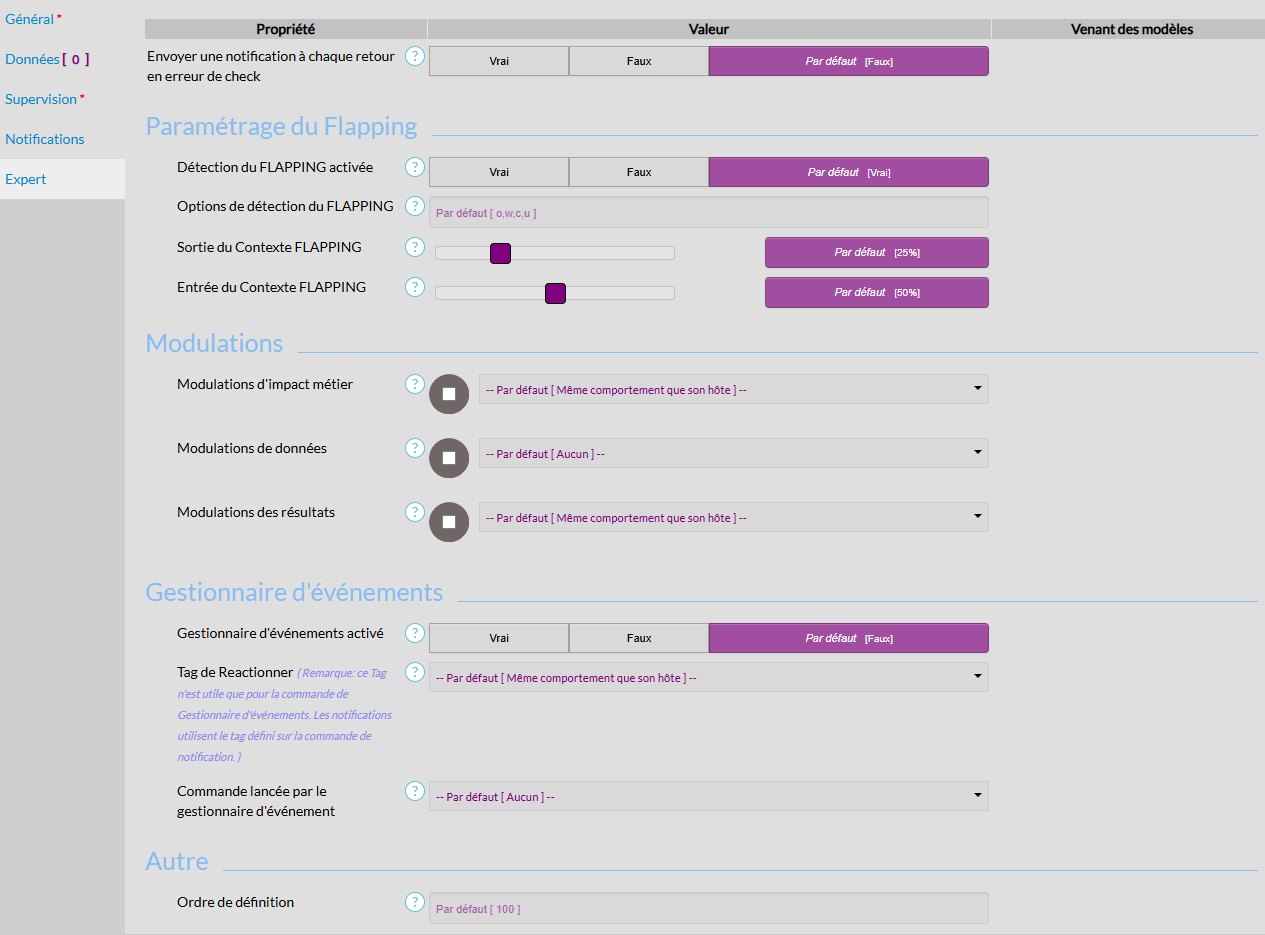
Task: Click the help icon next to Tag de Reactionner
Action: (415, 672)
